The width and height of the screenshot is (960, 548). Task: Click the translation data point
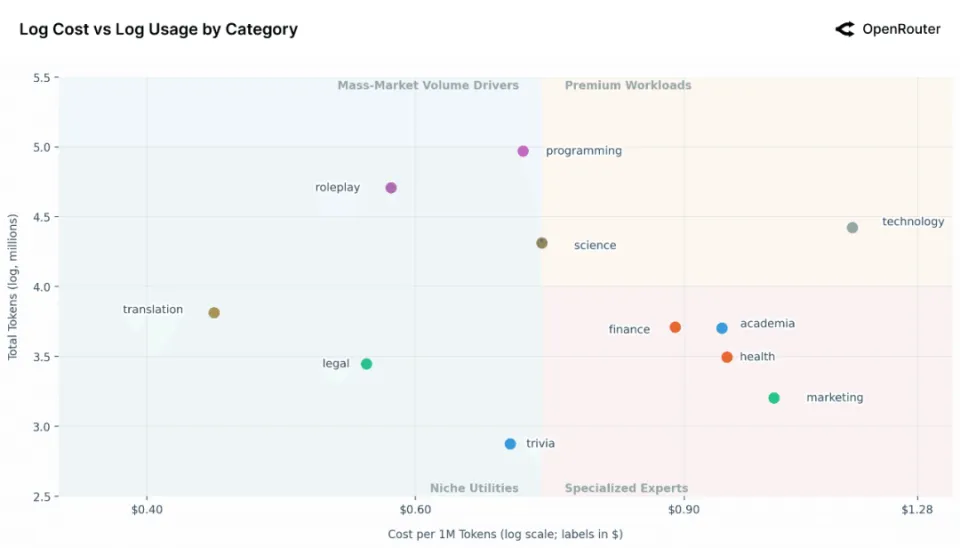pos(214,313)
